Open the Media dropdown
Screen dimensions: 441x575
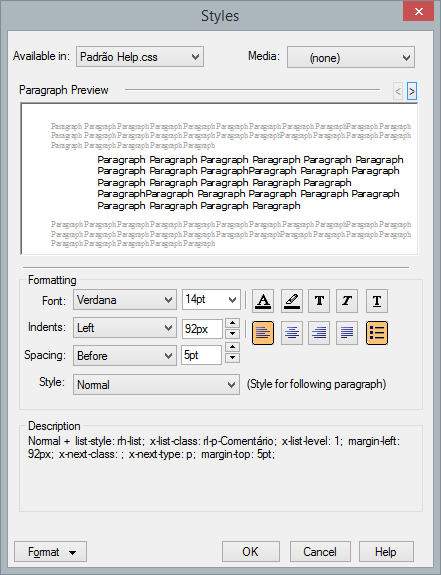(351, 58)
